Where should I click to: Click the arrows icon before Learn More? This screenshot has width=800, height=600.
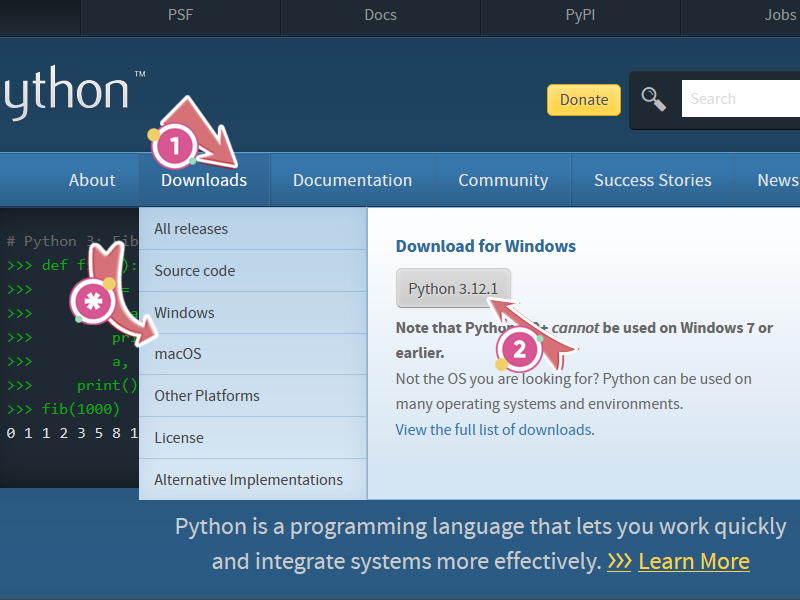click(x=619, y=561)
